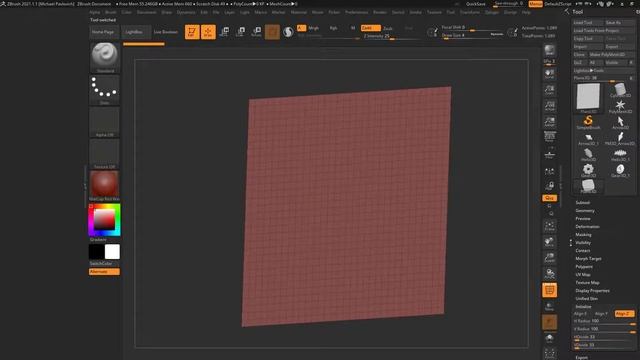Click the sculptris sphere icon
Screen dimensions: 640x360
[288, 32]
